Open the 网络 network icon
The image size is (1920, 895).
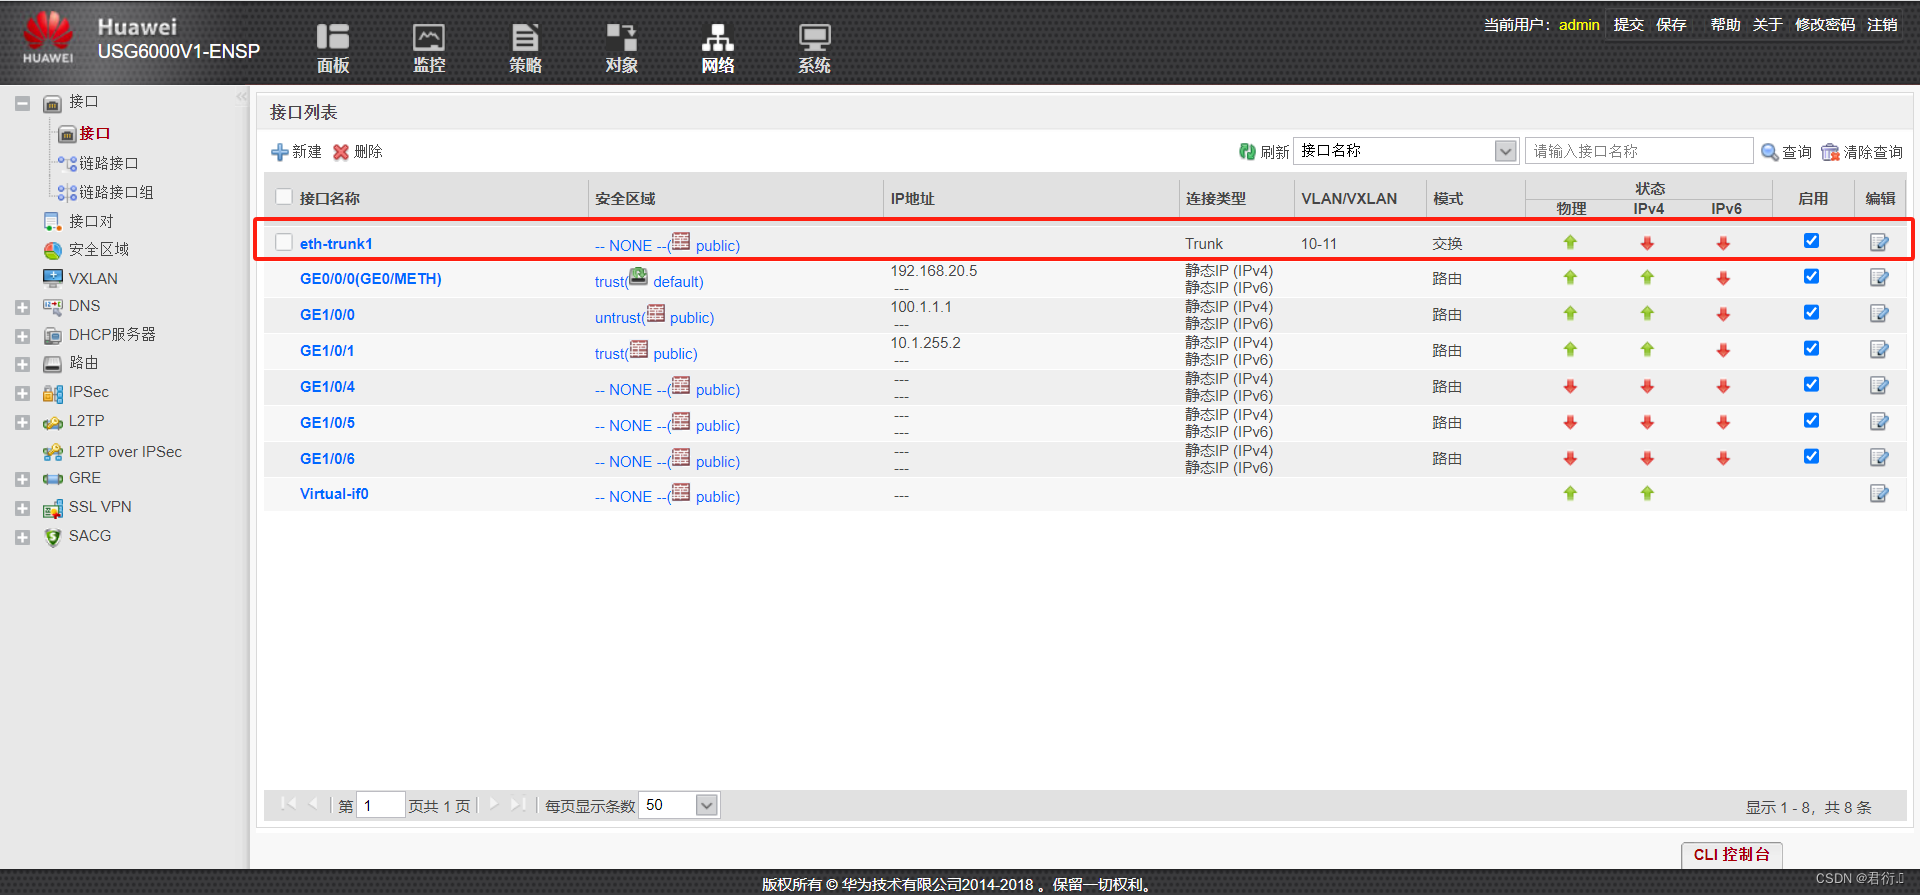[717, 48]
